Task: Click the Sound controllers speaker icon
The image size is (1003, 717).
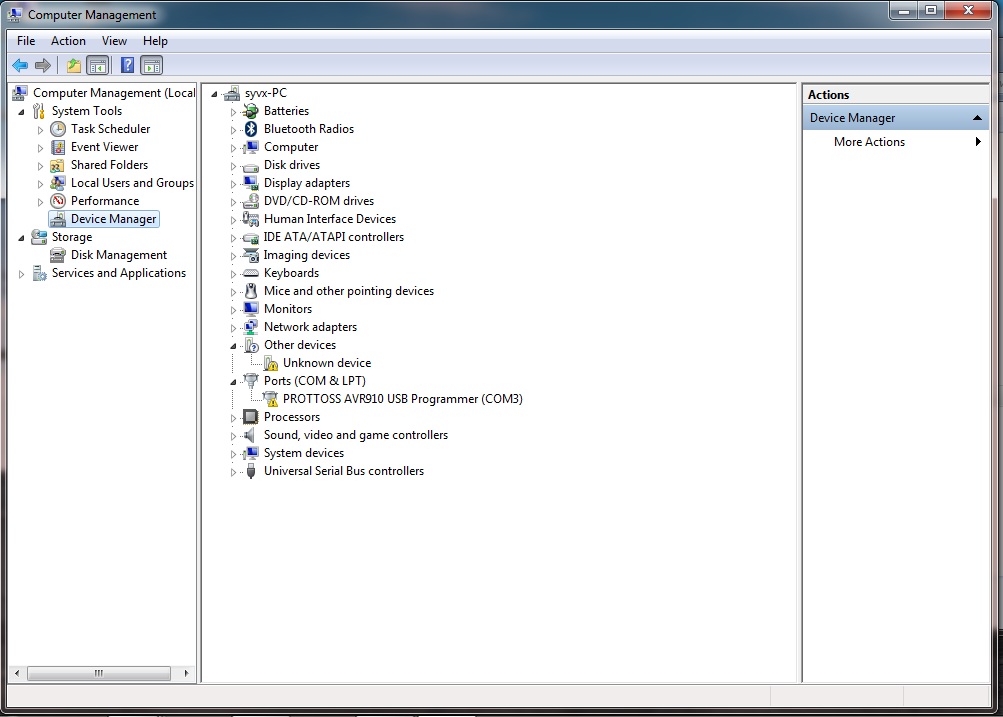Action: 249,435
